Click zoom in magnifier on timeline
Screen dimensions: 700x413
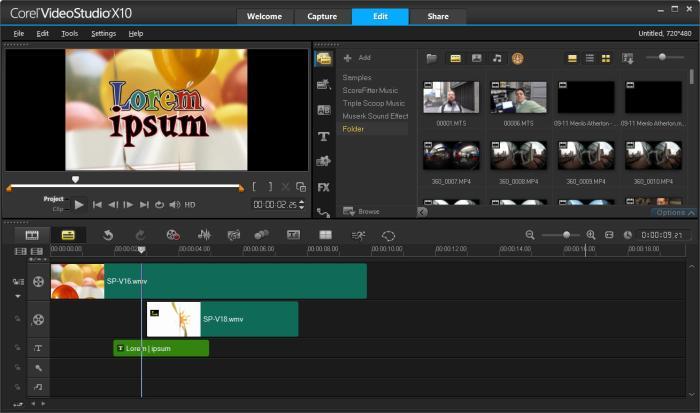coord(591,234)
